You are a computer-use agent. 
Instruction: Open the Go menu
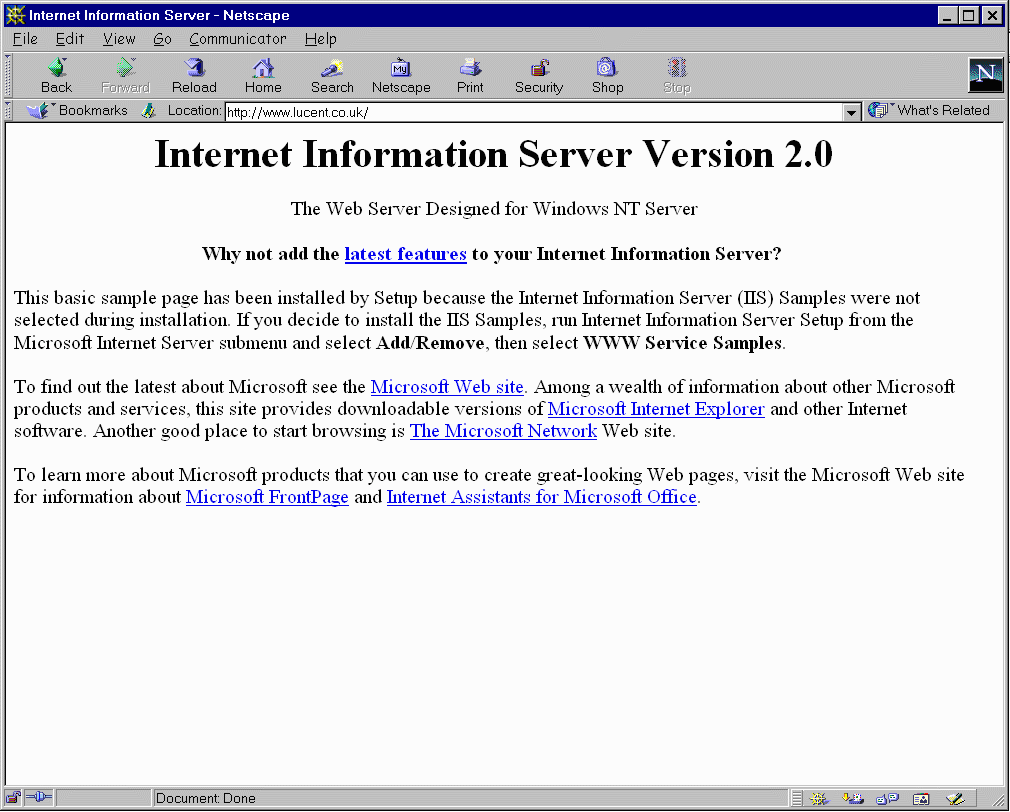pos(162,39)
